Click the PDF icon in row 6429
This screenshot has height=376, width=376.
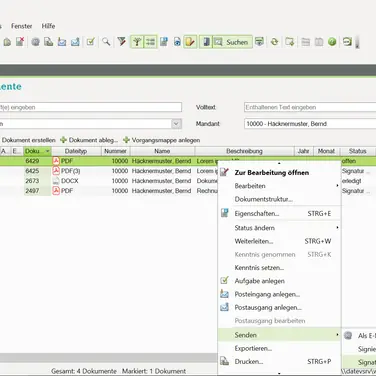[56, 161]
